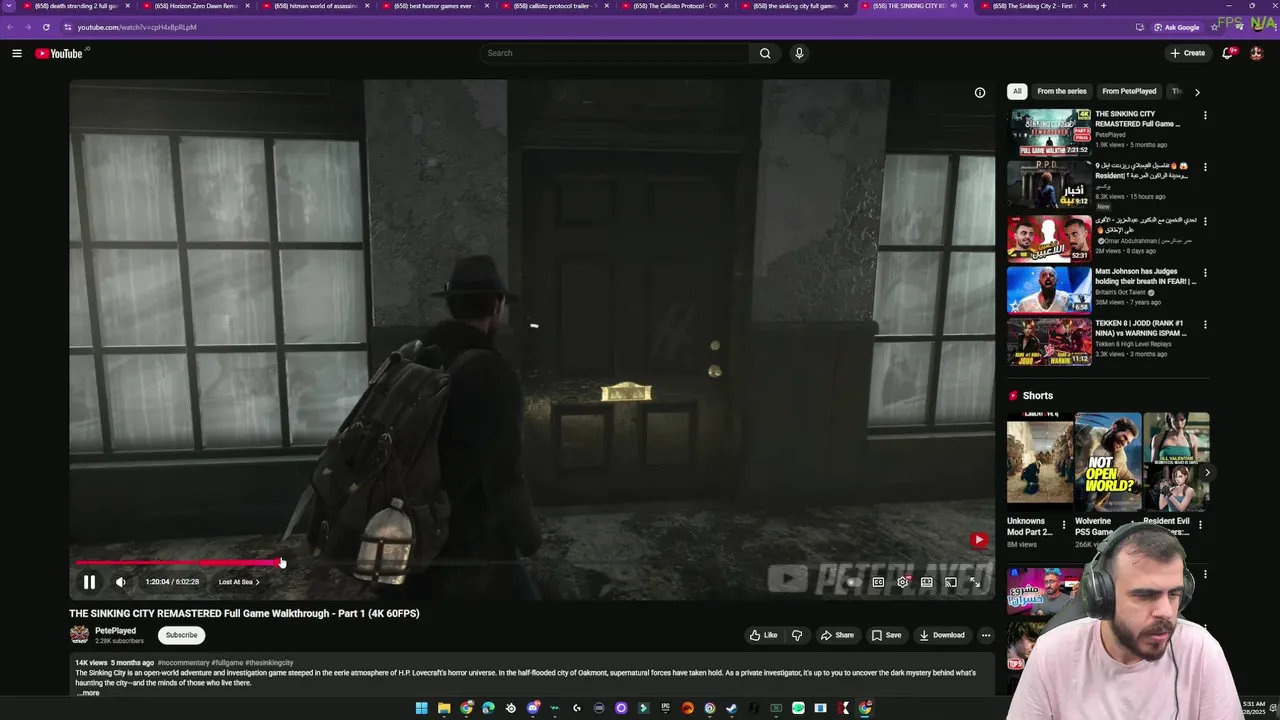Like this video
The height and width of the screenshot is (720, 1280).
tap(763, 635)
